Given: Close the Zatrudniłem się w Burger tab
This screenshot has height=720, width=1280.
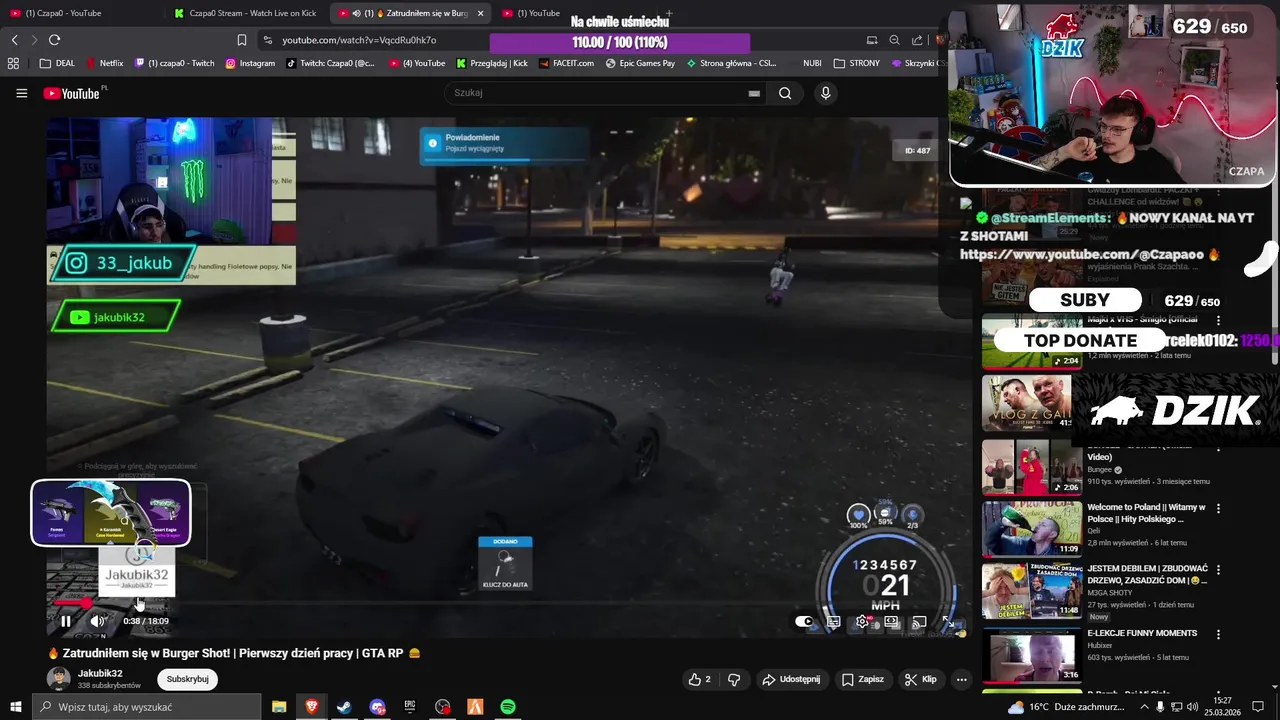Looking at the screenshot, I should (x=481, y=13).
